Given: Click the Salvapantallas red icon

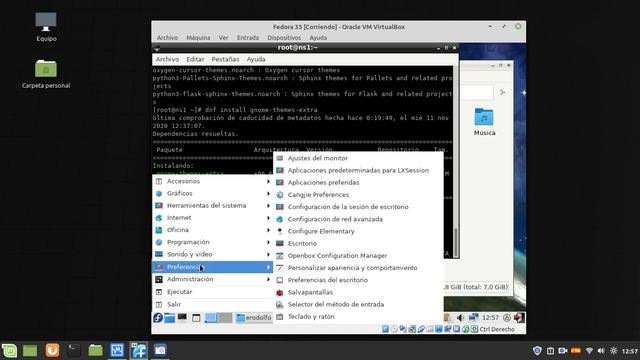Looking at the screenshot, I should pos(280,292).
